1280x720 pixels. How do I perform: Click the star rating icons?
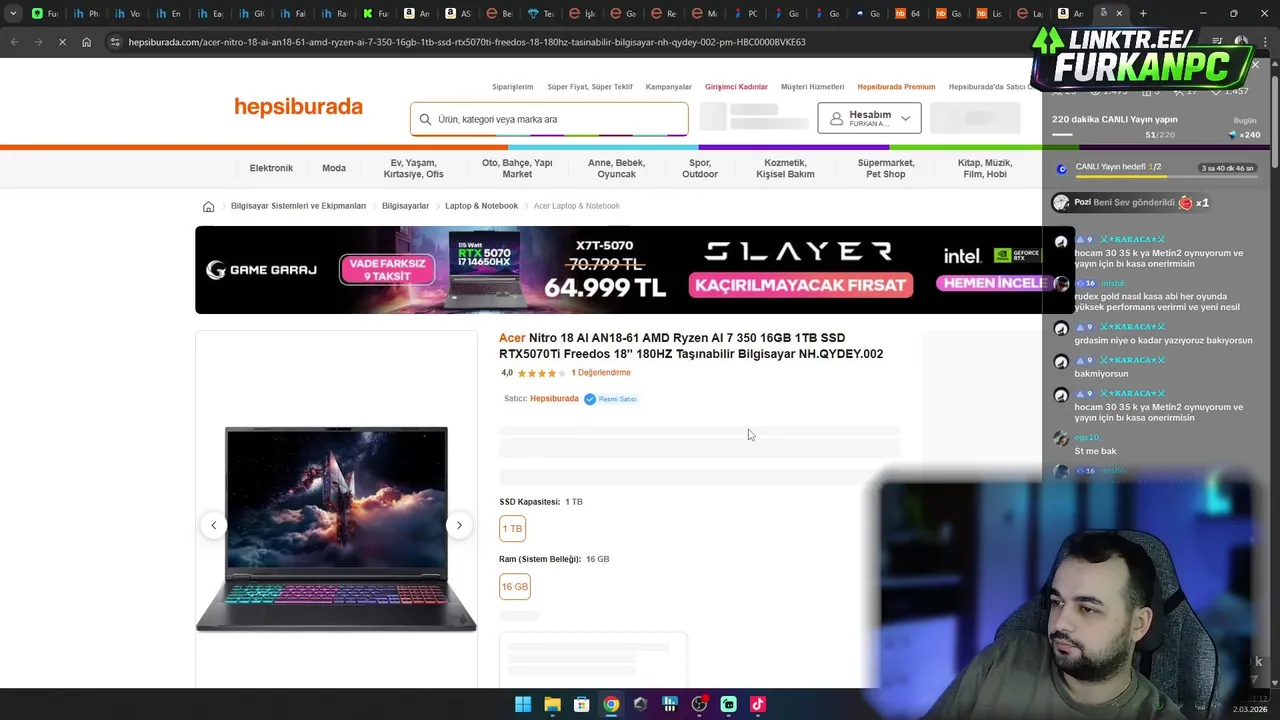point(541,373)
